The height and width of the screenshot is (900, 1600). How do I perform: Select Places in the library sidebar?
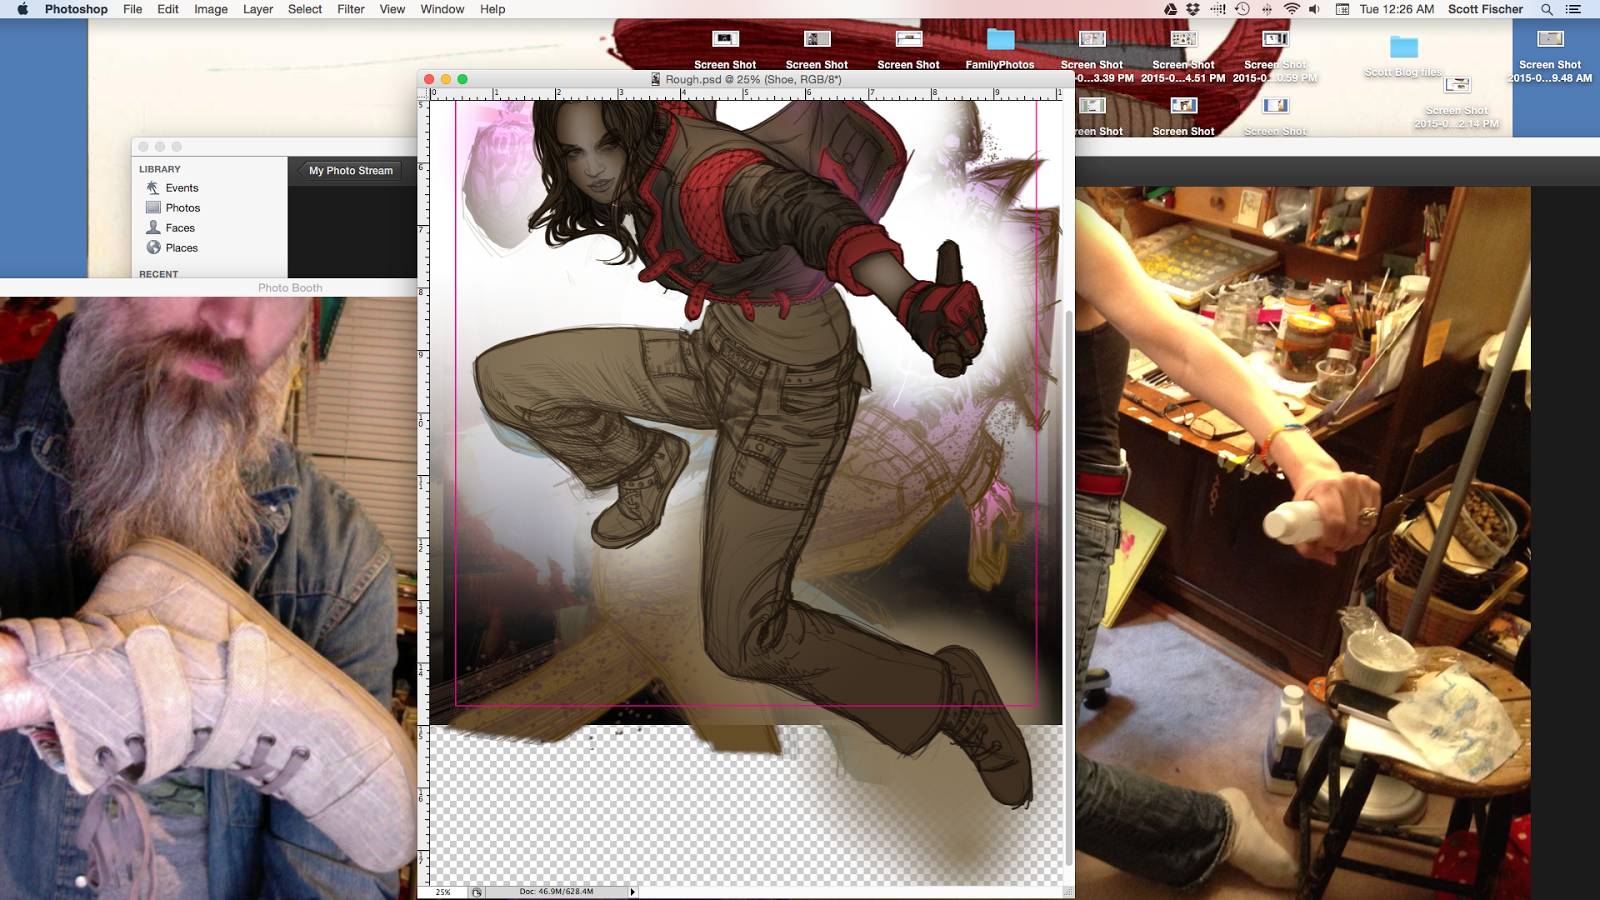click(181, 248)
